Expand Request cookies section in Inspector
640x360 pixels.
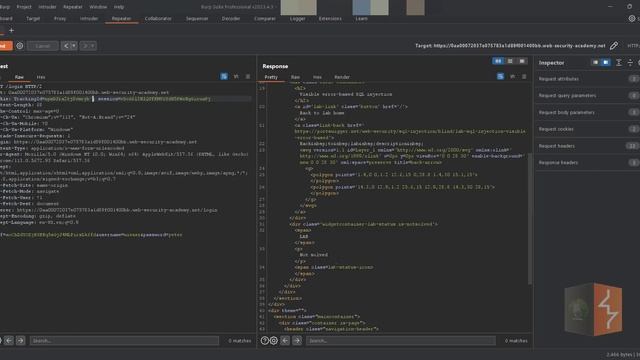point(588,129)
